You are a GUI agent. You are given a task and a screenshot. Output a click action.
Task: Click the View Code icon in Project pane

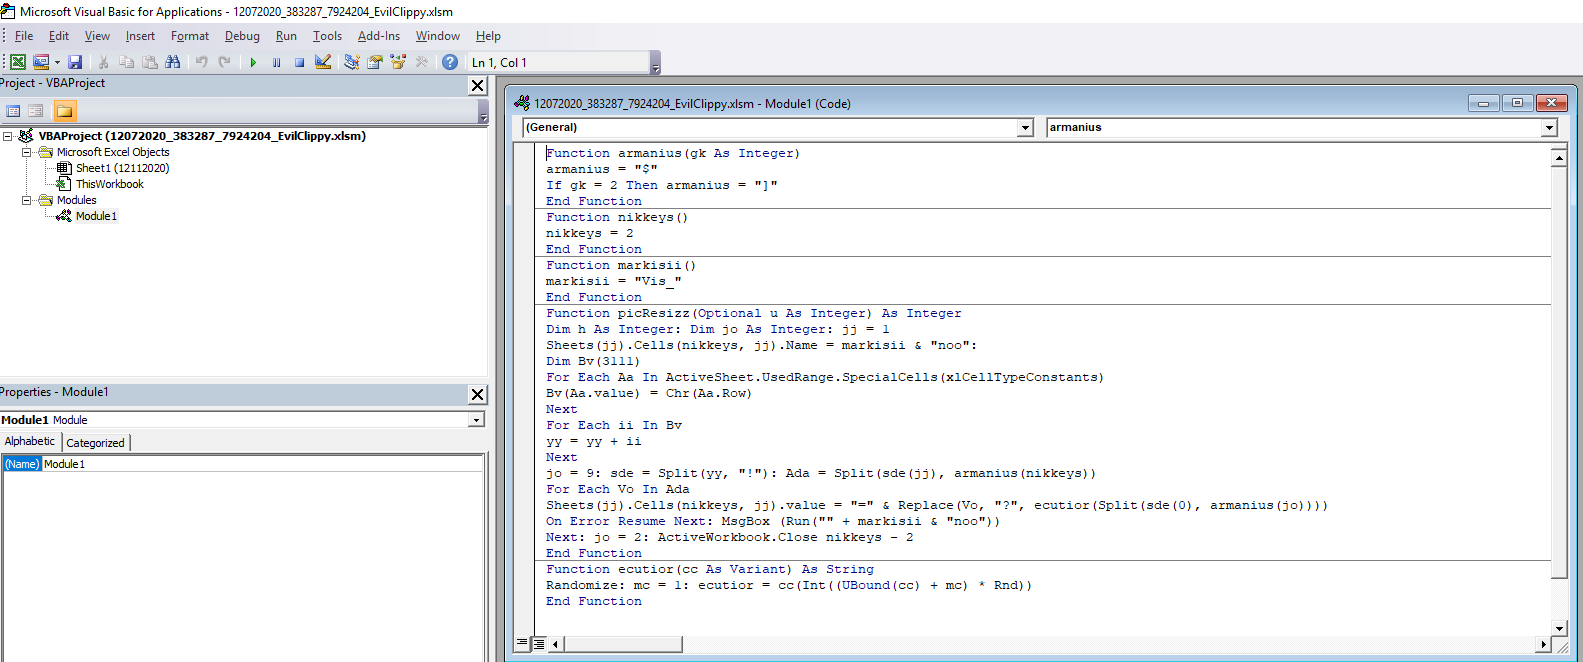(14, 111)
